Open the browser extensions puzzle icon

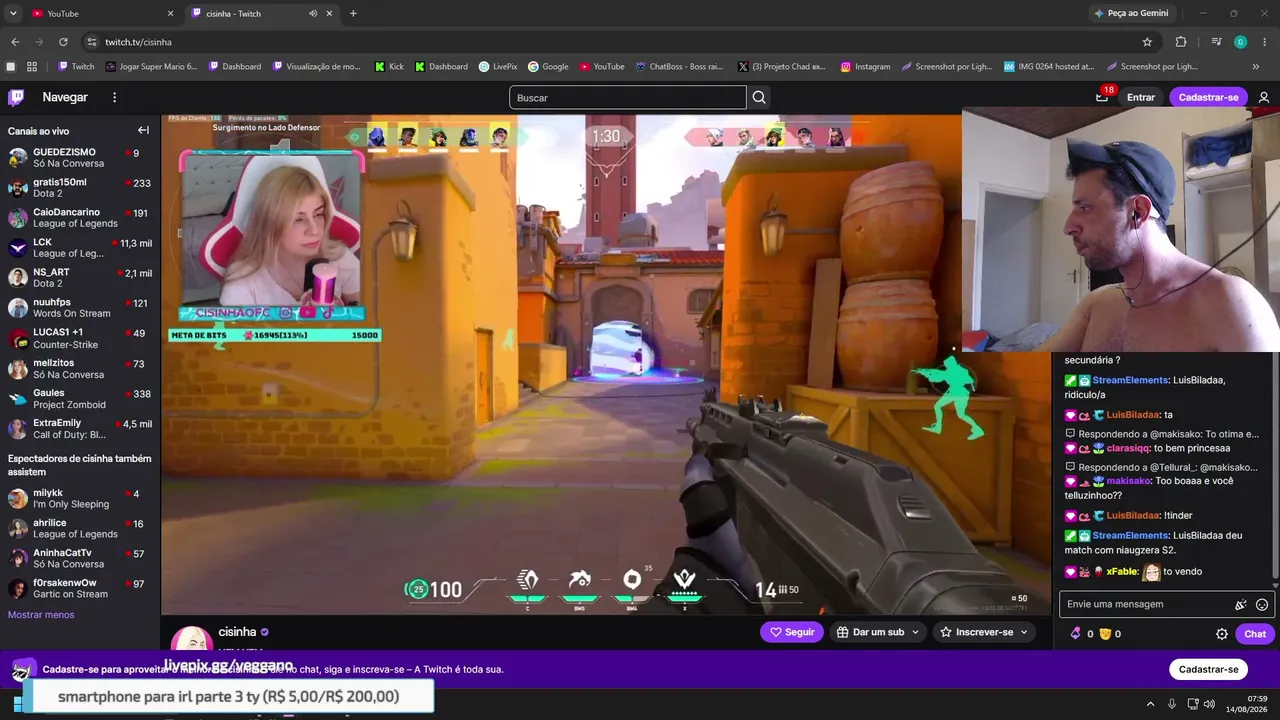[1181, 42]
